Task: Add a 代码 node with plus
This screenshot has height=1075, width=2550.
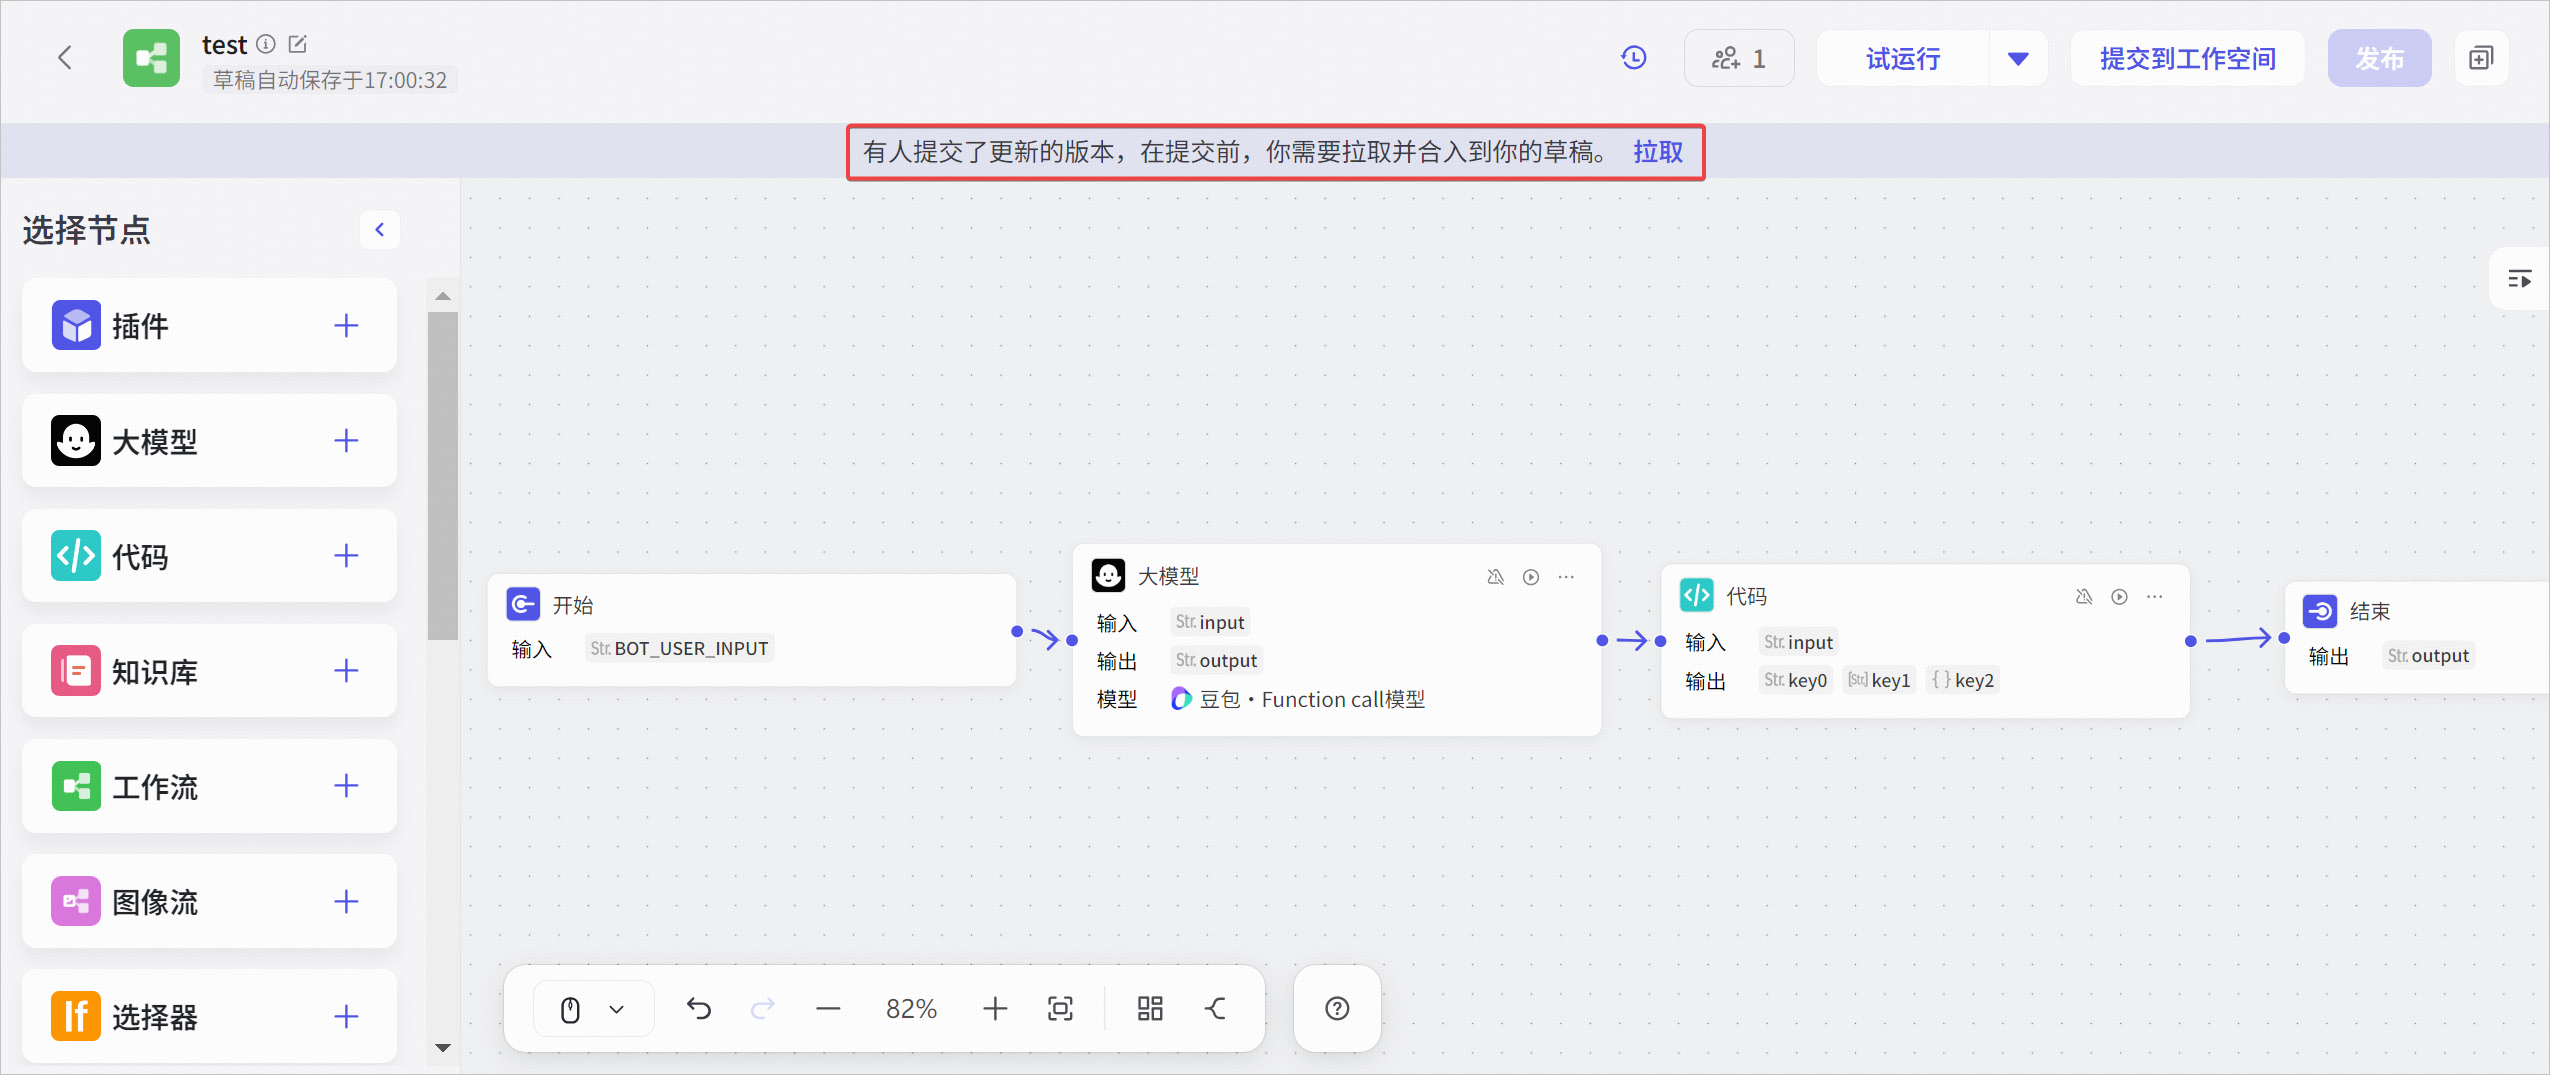Action: click(x=346, y=556)
